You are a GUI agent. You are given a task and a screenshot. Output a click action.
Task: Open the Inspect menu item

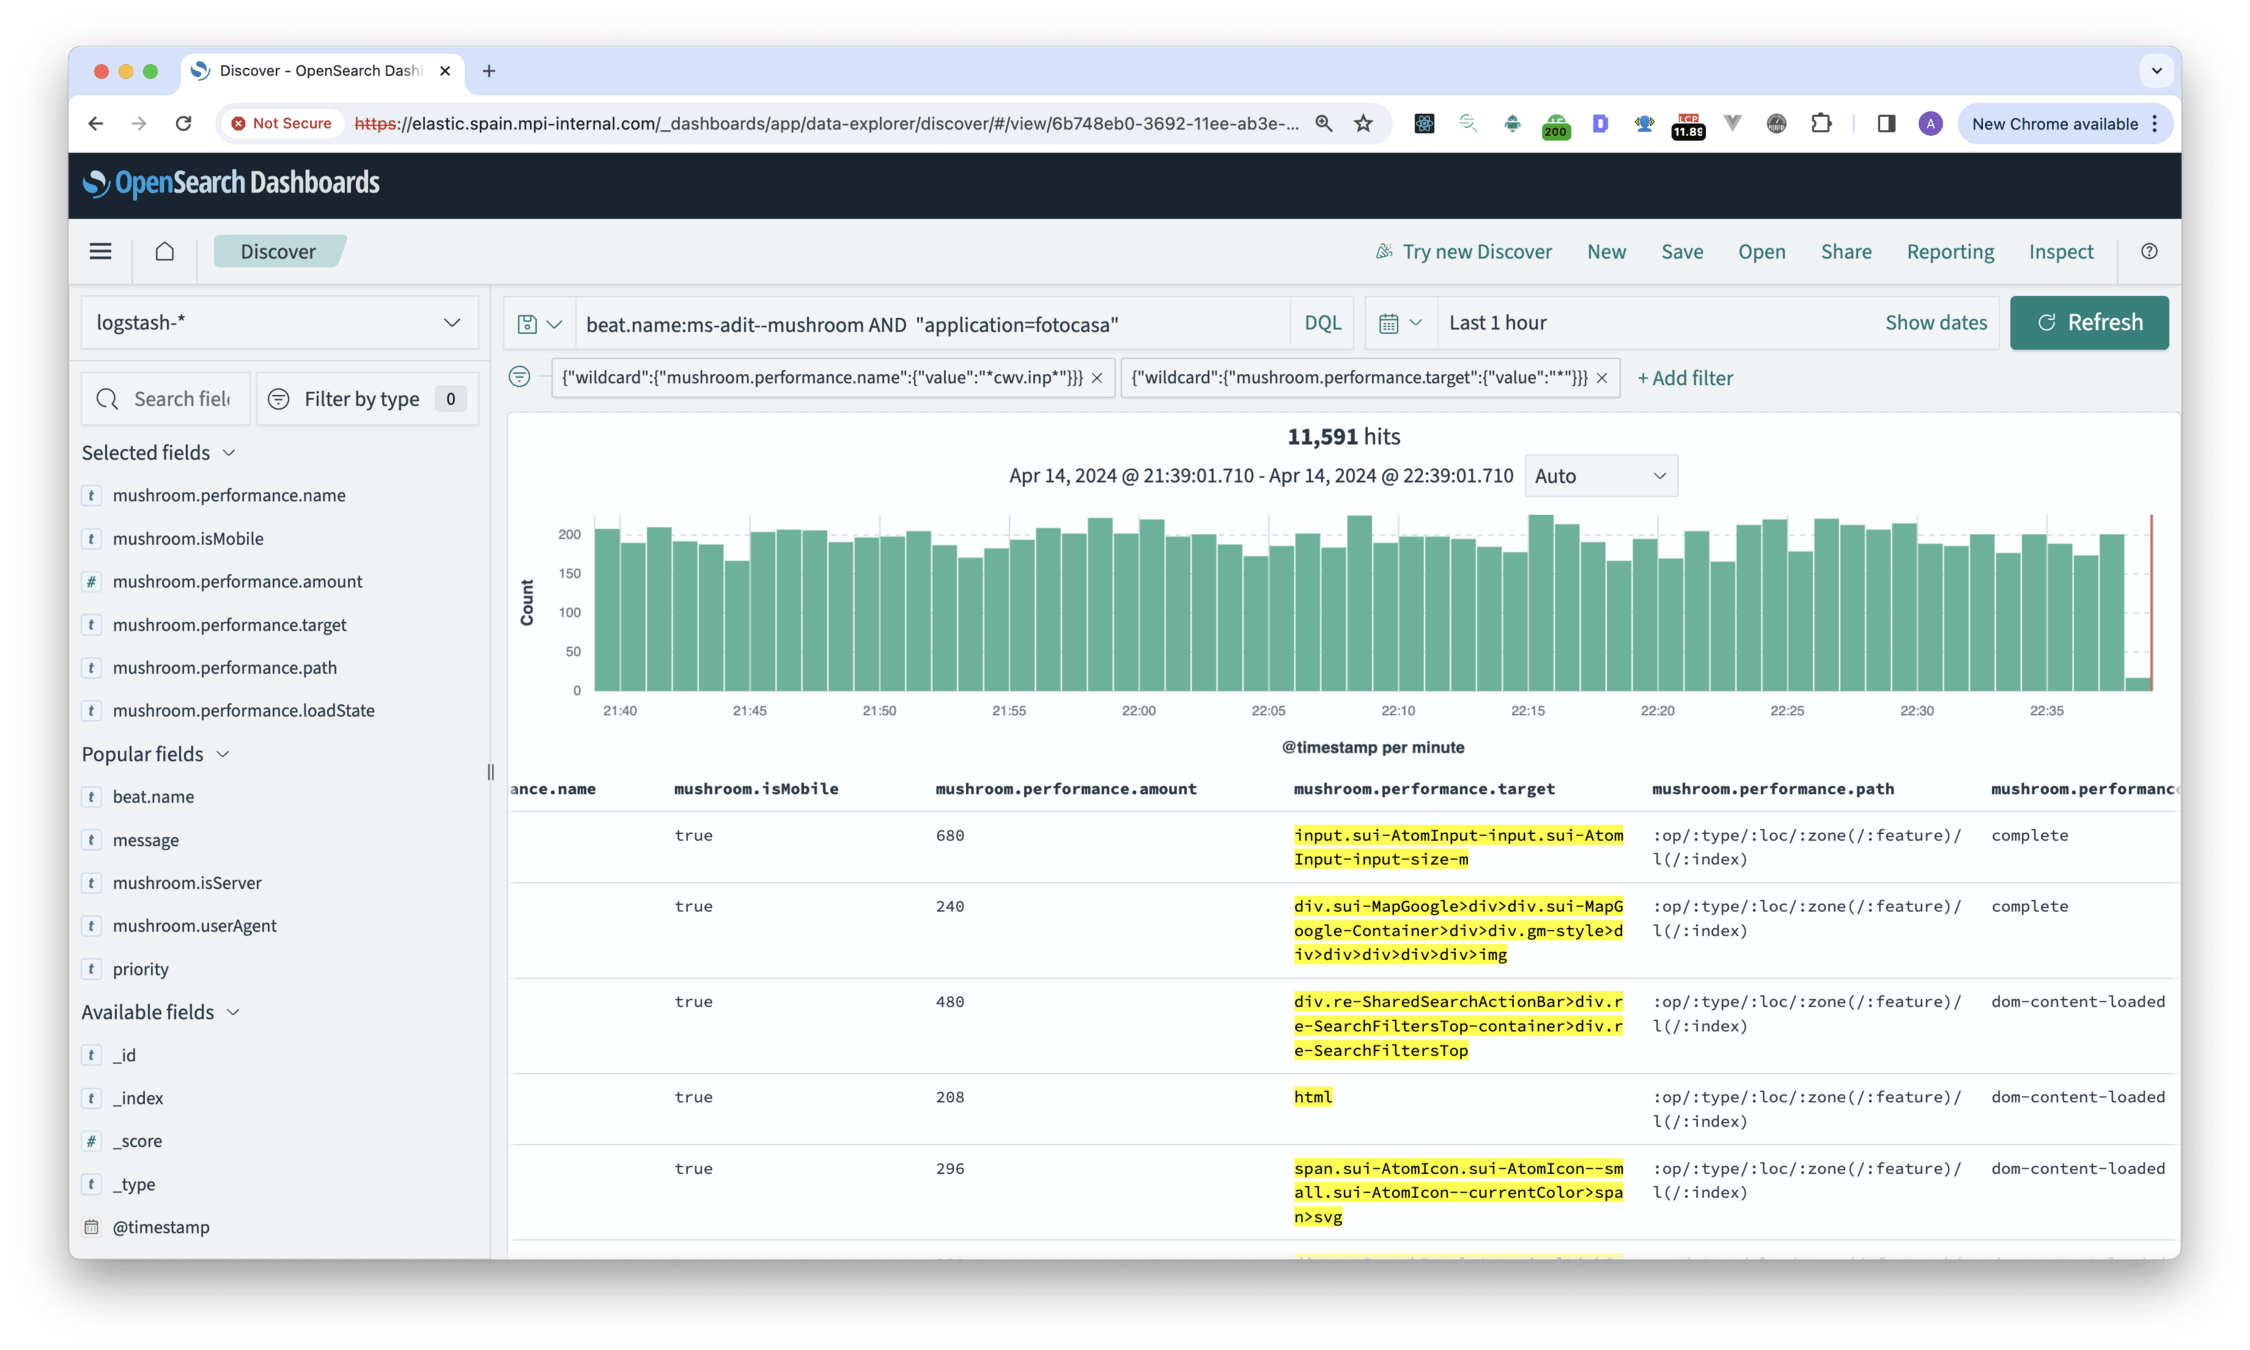(x=2060, y=251)
